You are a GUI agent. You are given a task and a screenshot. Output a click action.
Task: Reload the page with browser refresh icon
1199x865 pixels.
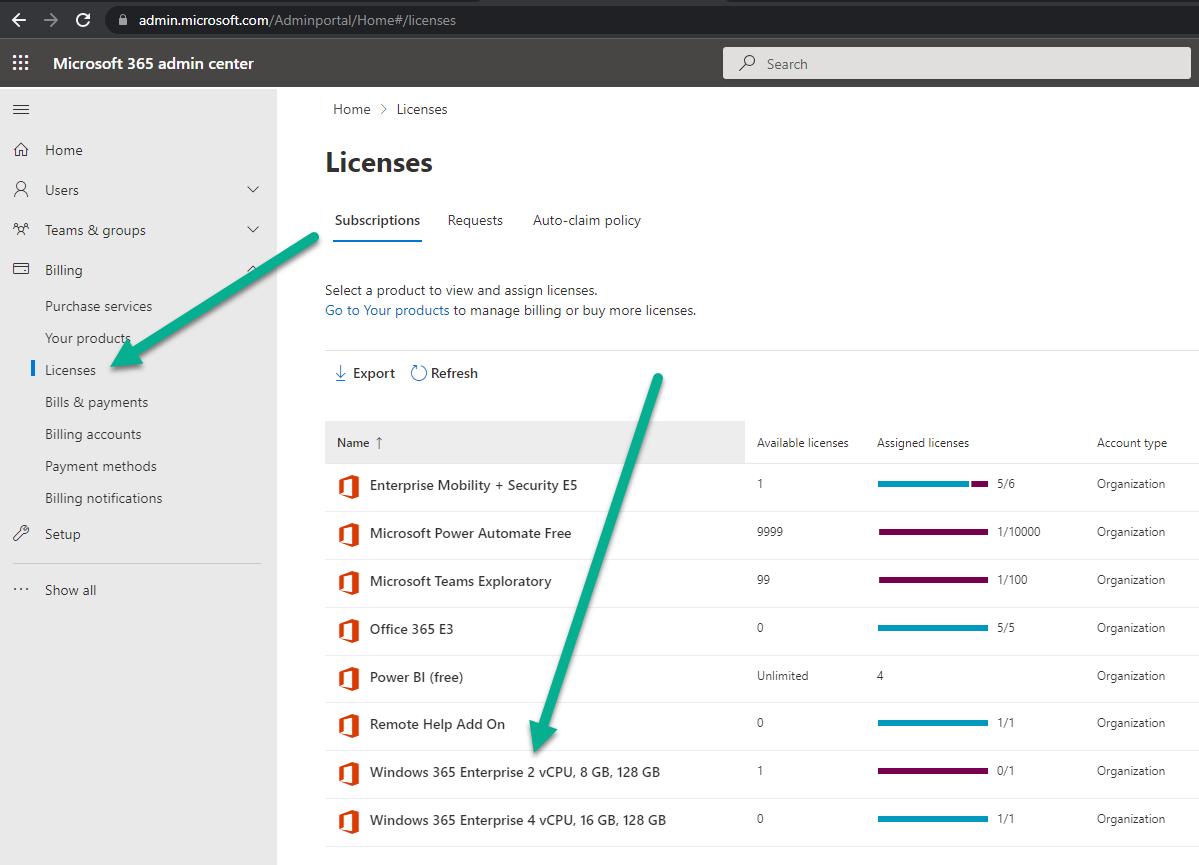click(x=83, y=20)
